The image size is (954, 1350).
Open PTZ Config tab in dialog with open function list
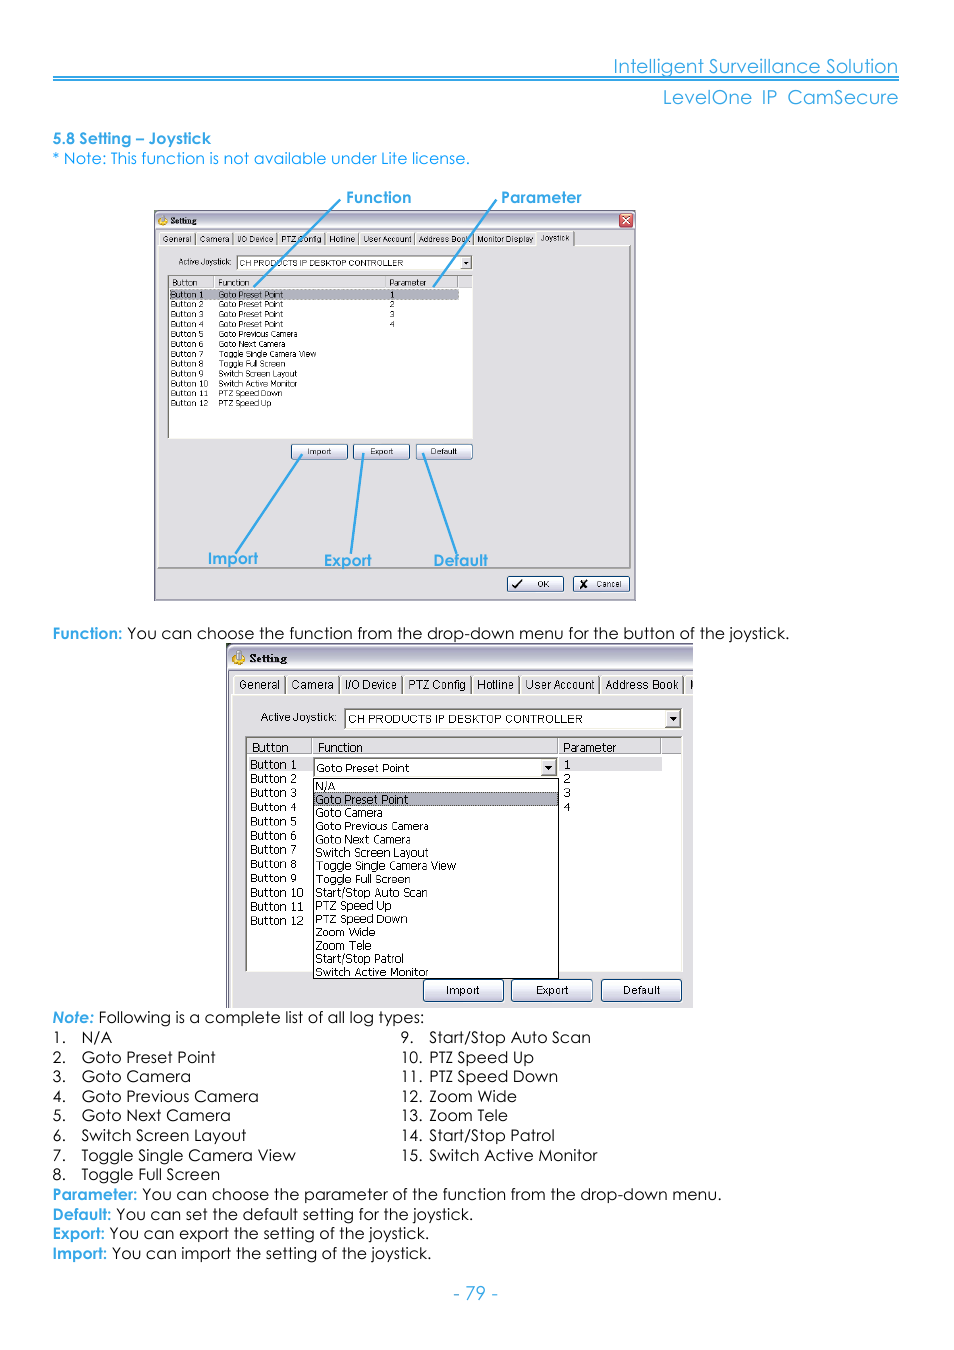(437, 685)
